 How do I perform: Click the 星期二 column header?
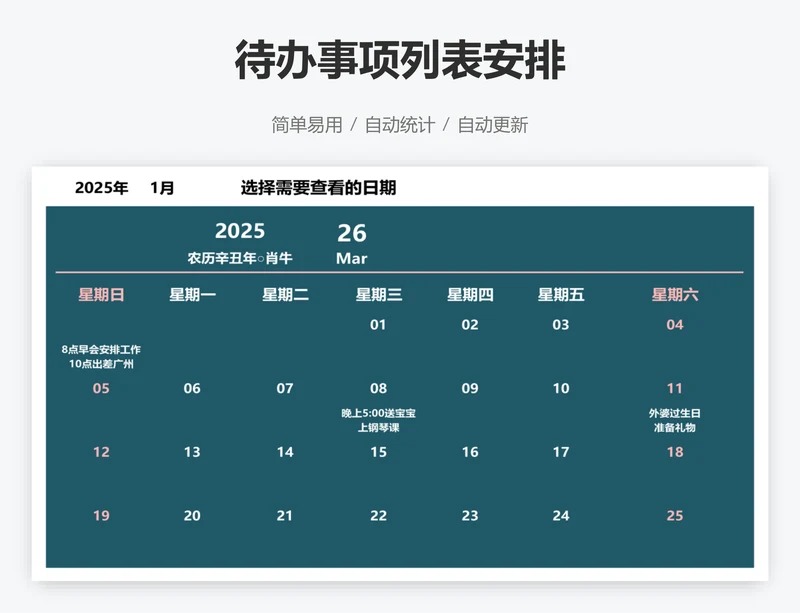[x=285, y=295]
